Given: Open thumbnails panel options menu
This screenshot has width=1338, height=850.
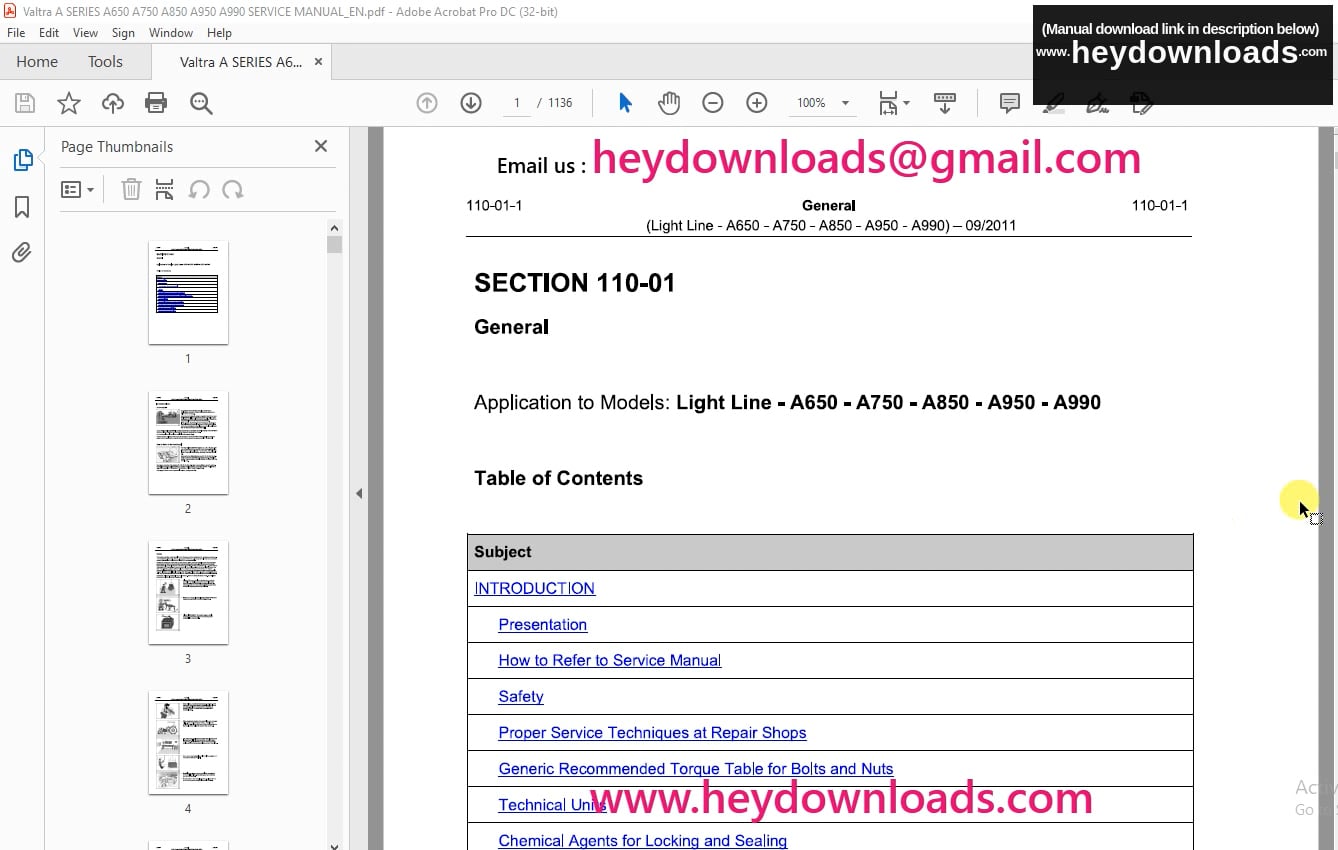Looking at the screenshot, I should (x=77, y=189).
